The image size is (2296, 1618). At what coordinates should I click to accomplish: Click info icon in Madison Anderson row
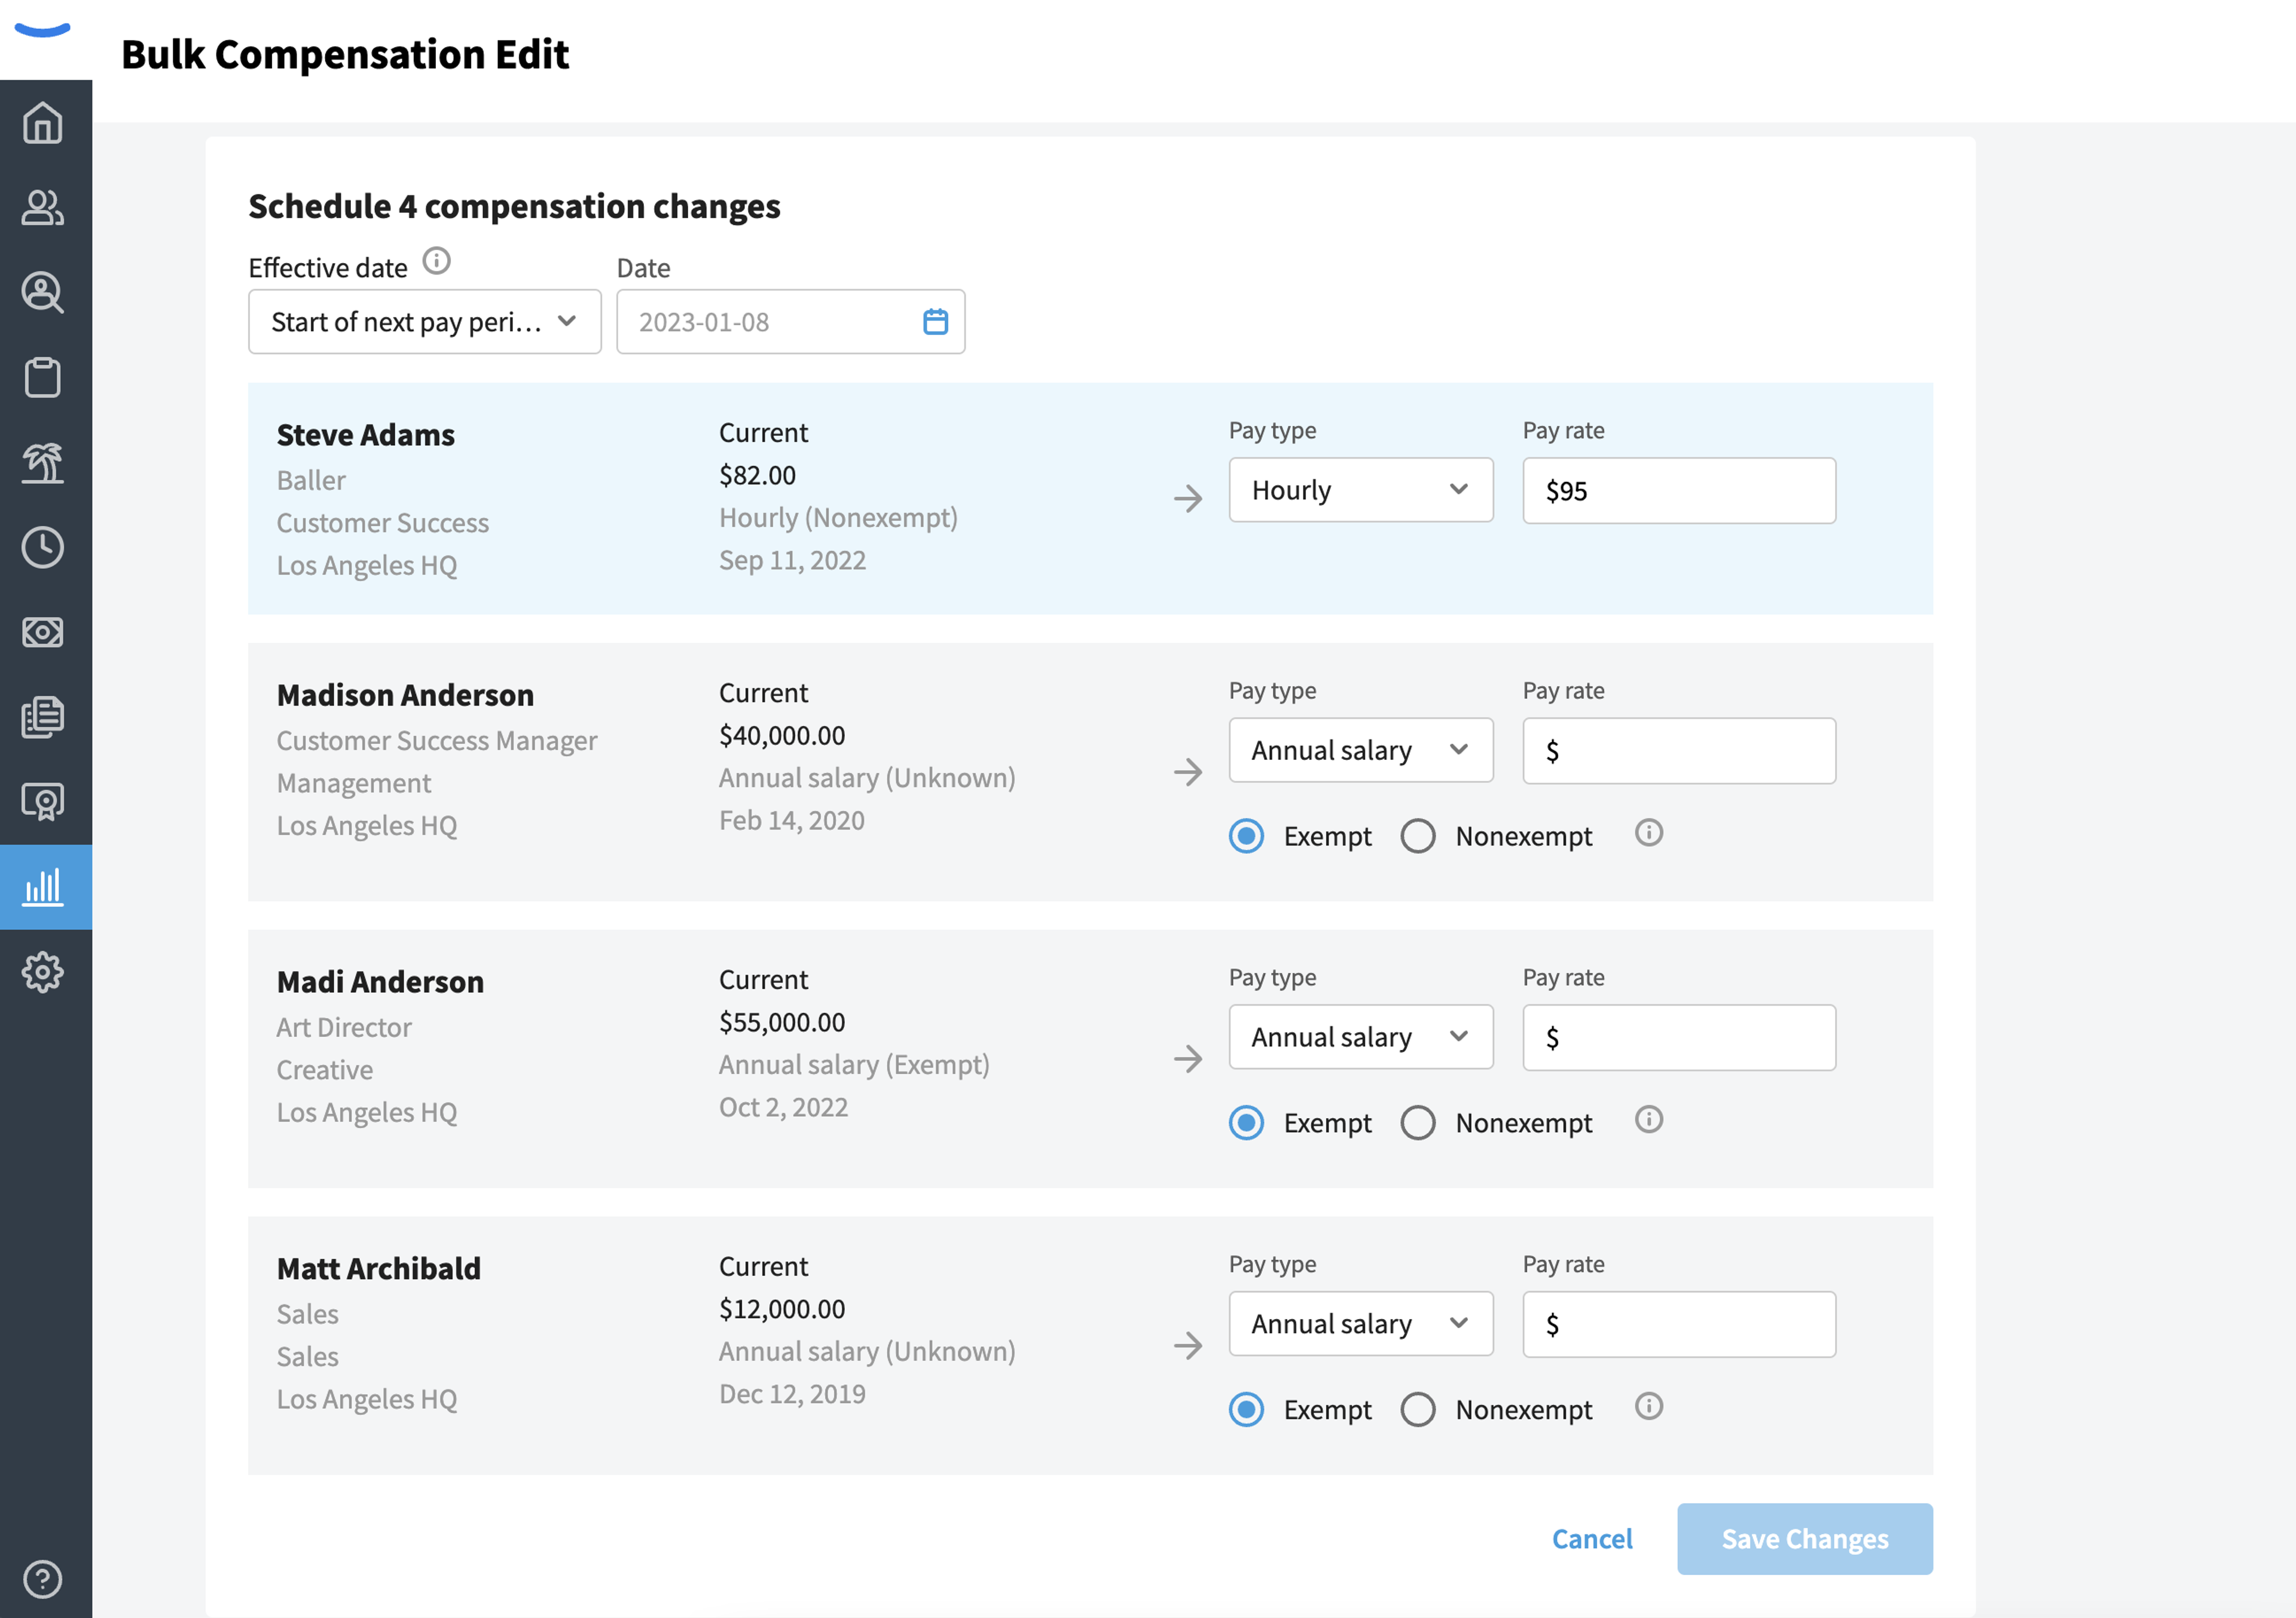(x=1649, y=833)
